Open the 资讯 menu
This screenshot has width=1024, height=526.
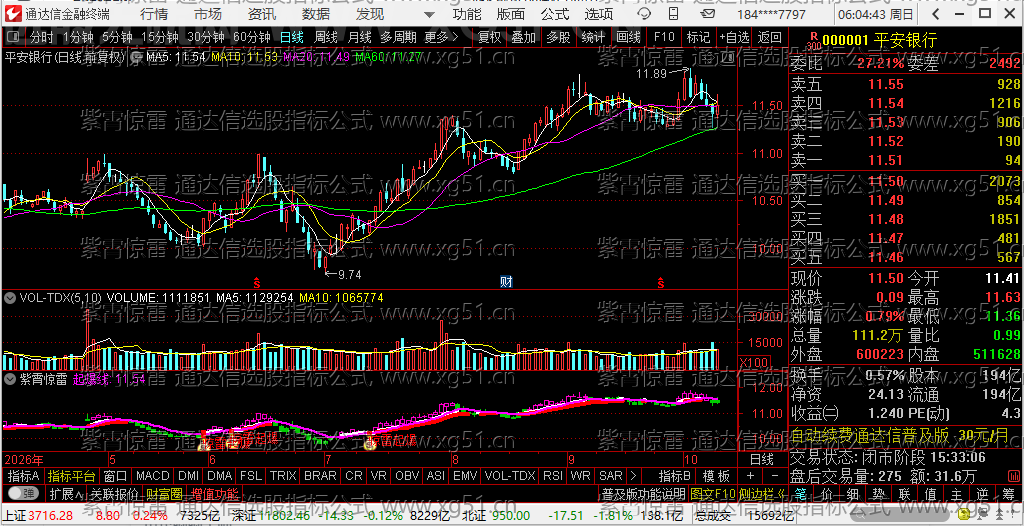click(261, 14)
